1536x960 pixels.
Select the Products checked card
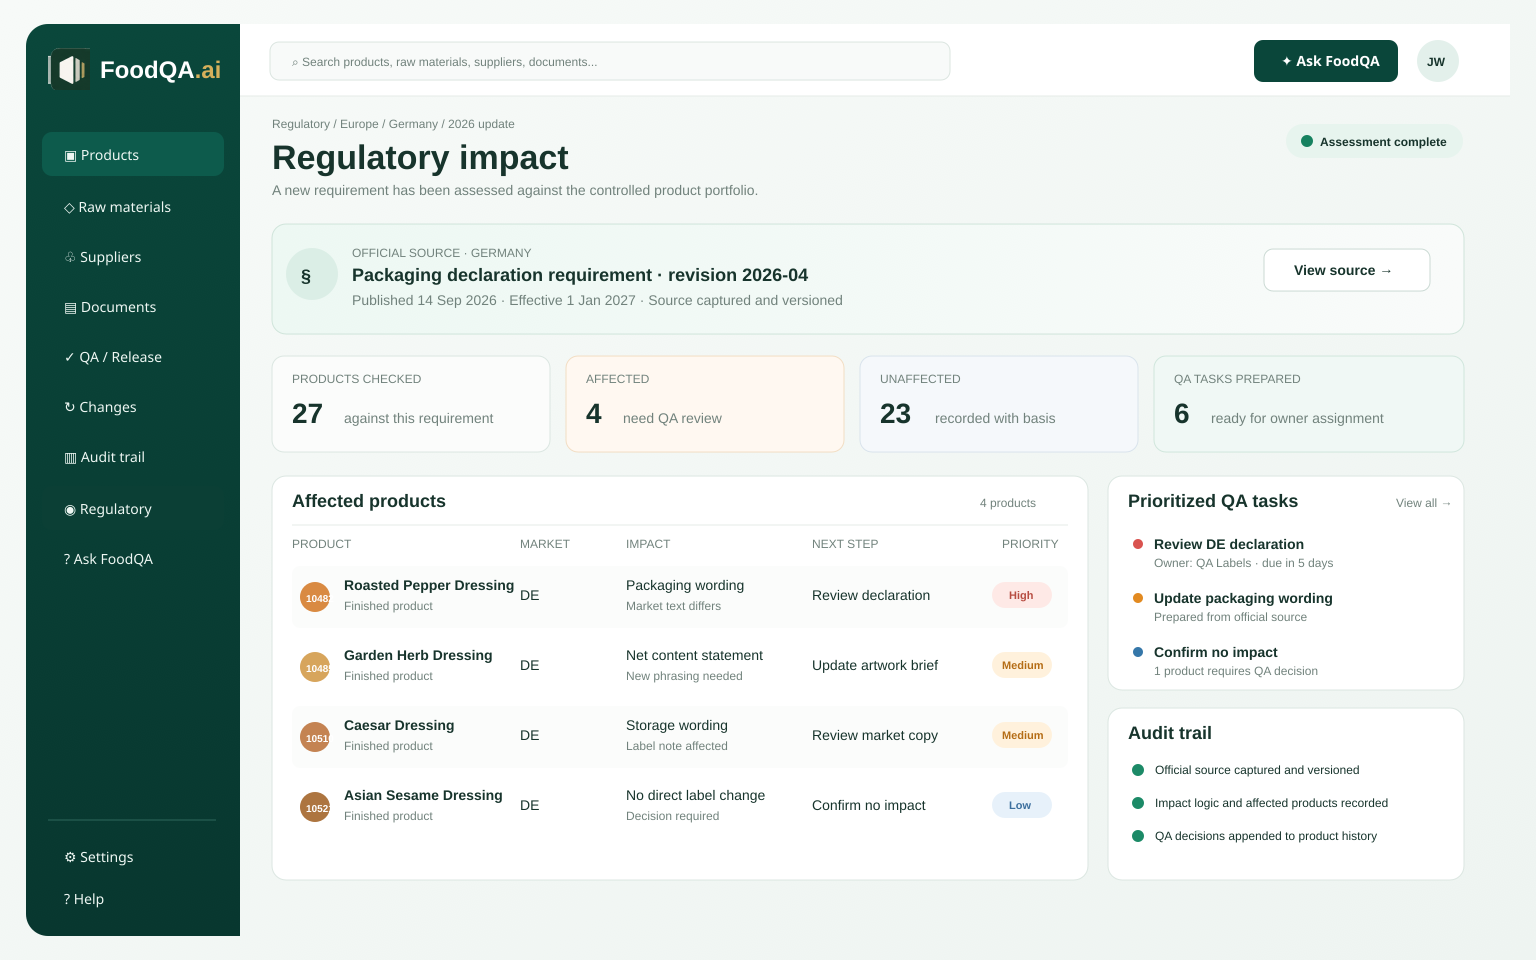tap(411, 404)
